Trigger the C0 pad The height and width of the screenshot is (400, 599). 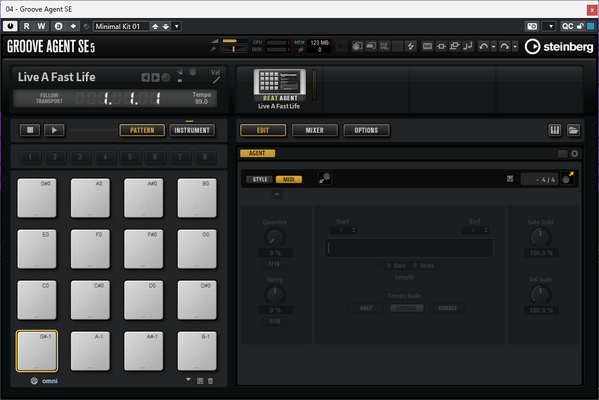point(37,300)
